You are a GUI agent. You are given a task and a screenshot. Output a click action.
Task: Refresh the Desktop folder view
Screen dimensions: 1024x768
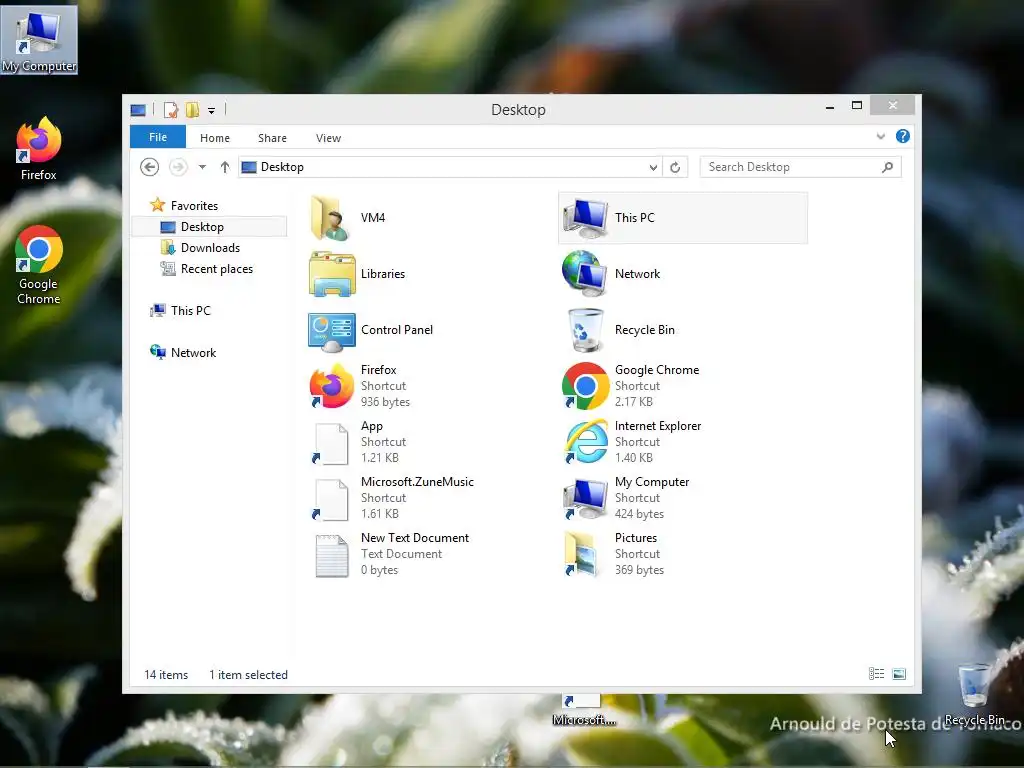pyautogui.click(x=675, y=167)
